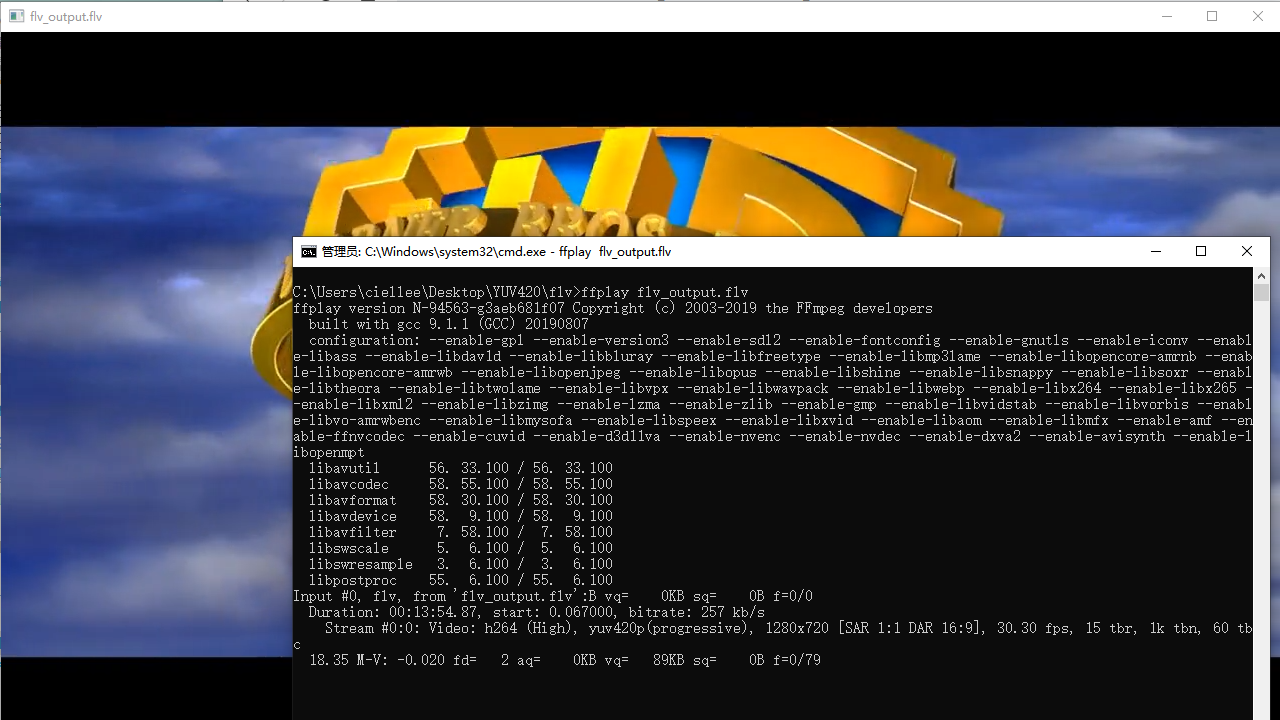Image resolution: width=1280 pixels, height=720 pixels.
Task: Click the 'libavdevice' version row
Action: (x=460, y=516)
